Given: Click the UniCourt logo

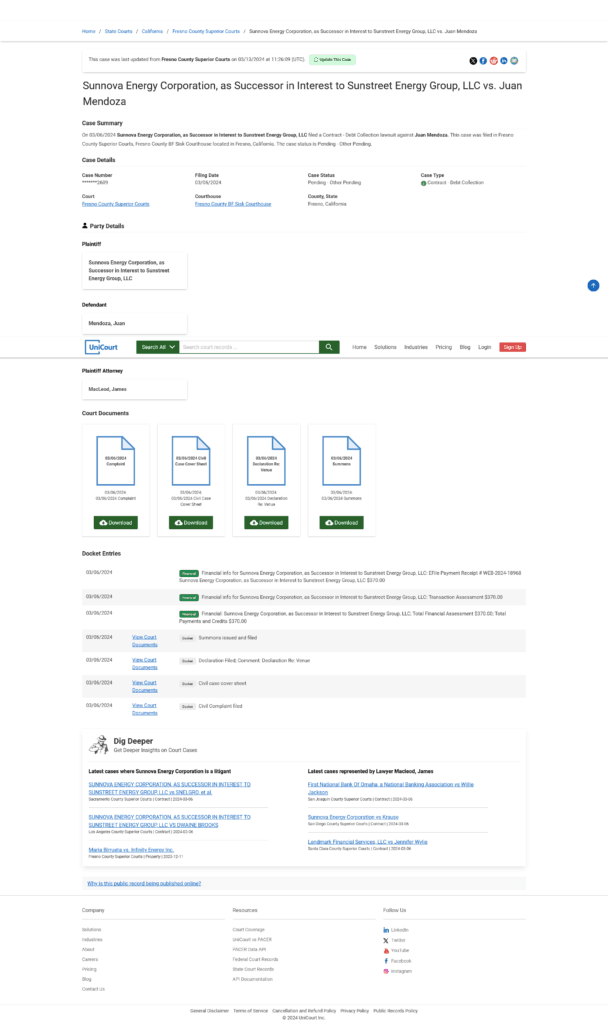Looking at the screenshot, I should 102,347.
